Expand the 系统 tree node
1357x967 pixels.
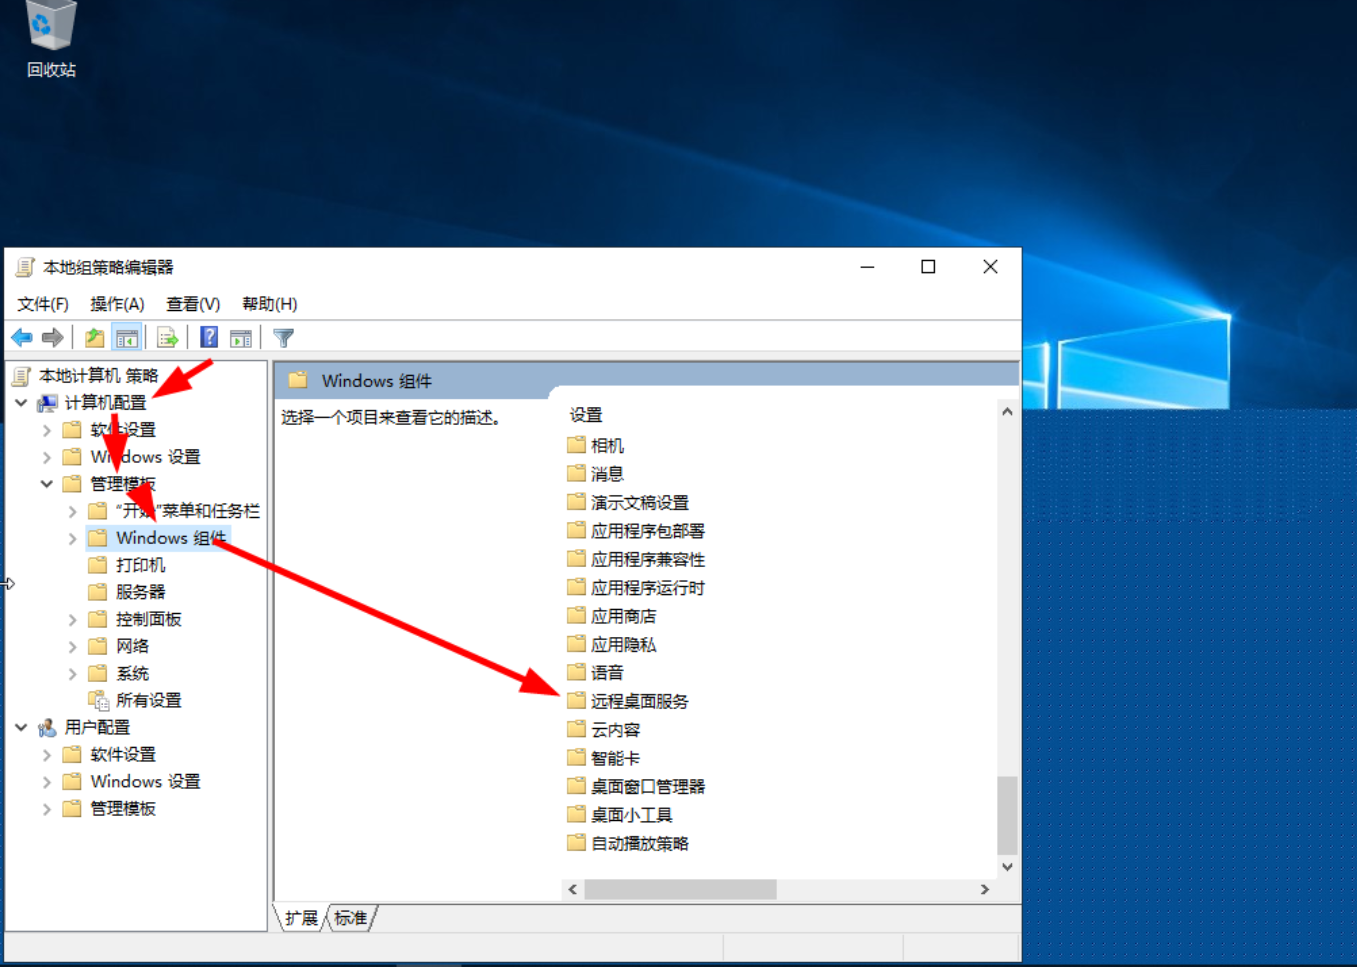point(73,673)
